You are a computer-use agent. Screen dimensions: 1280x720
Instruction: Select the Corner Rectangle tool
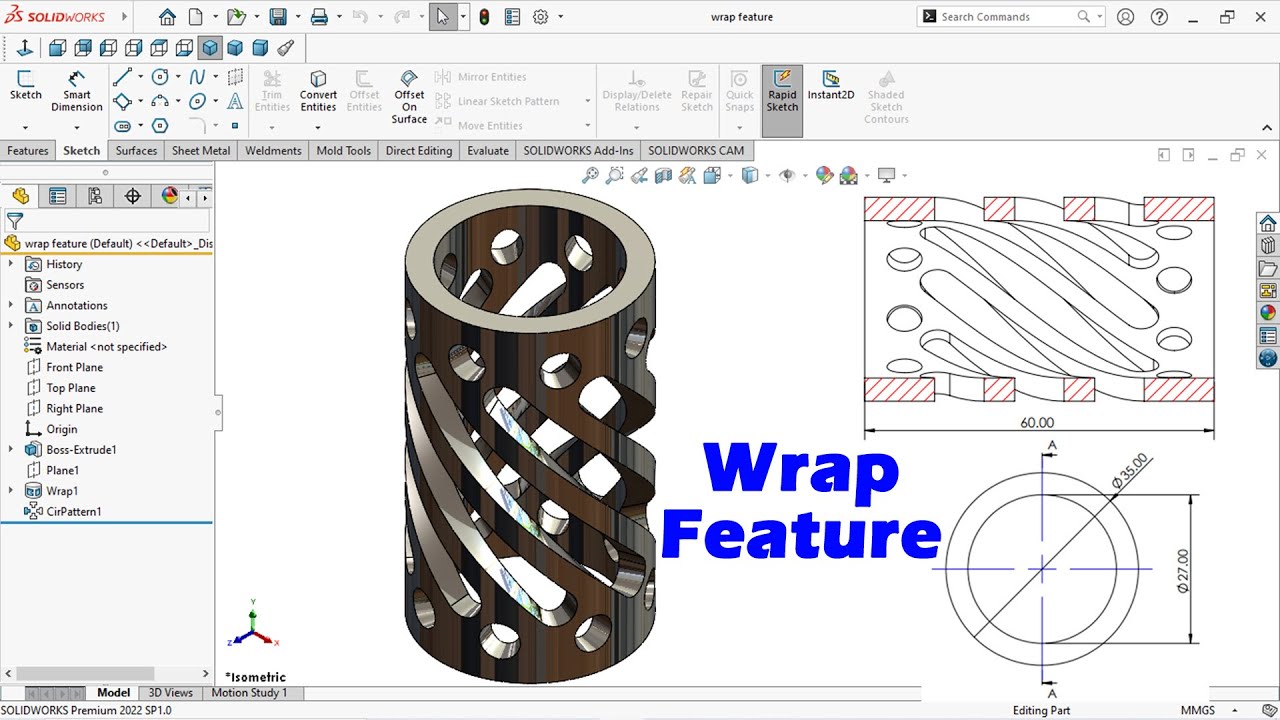tap(122, 101)
